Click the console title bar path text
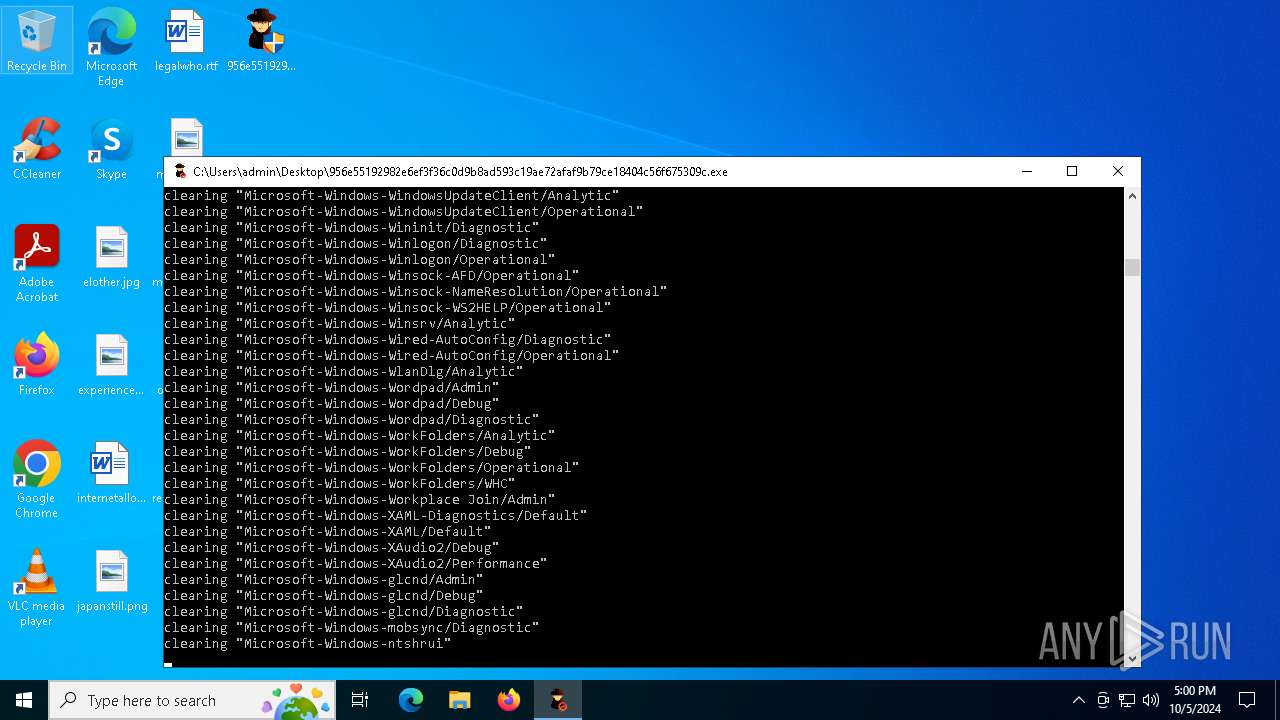1280x720 pixels. coord(460,172)
